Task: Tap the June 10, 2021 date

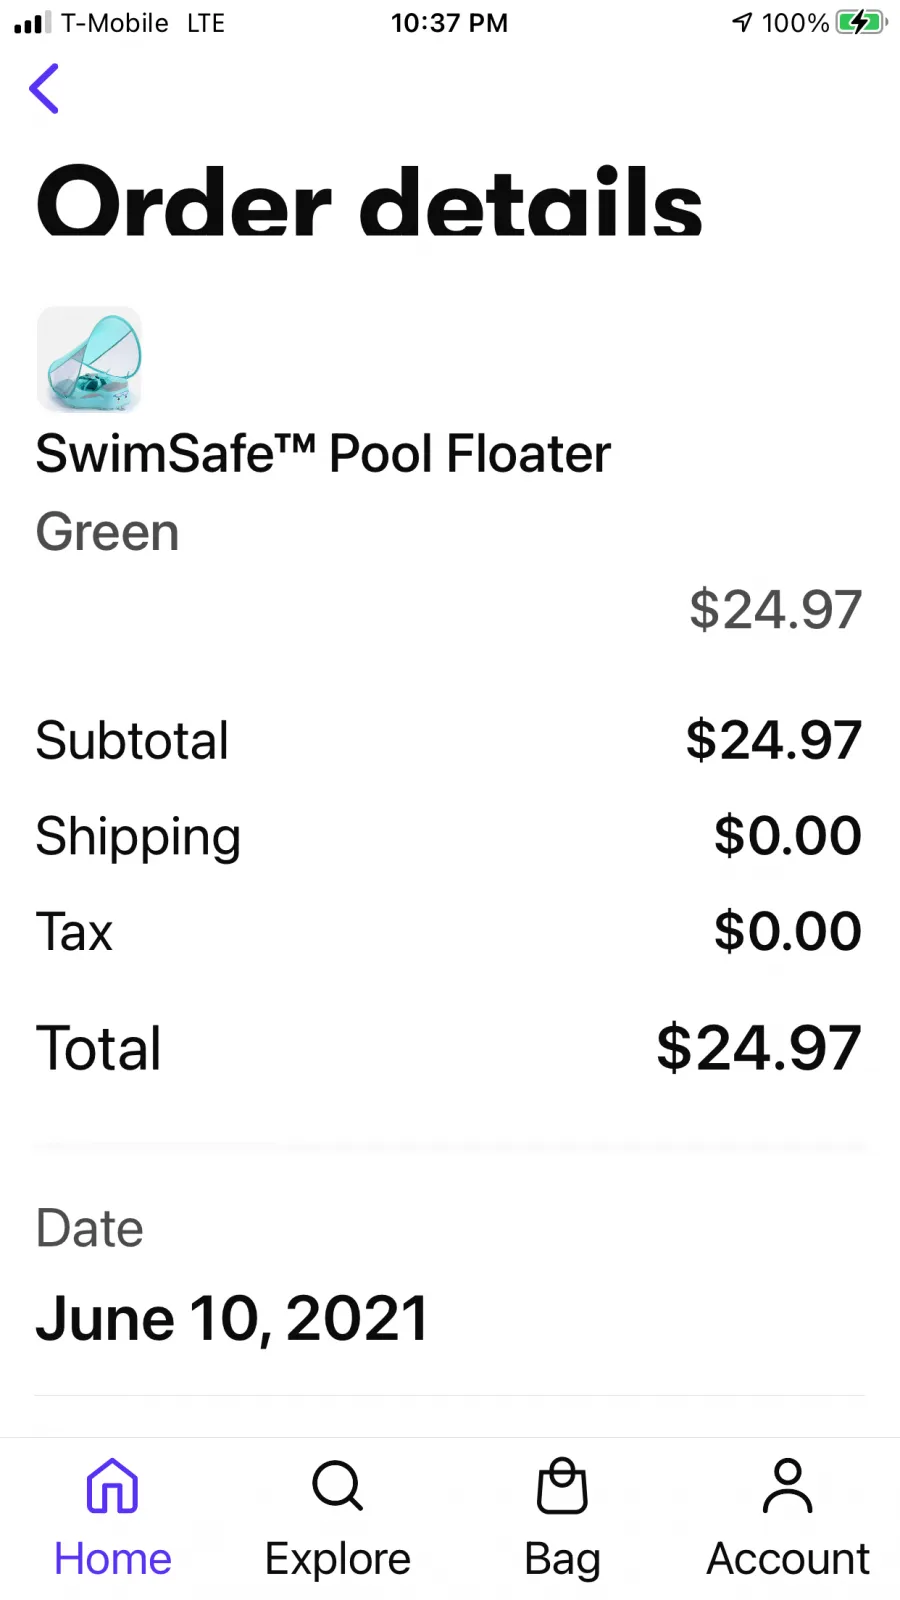Action: (x=232, y=1318)
